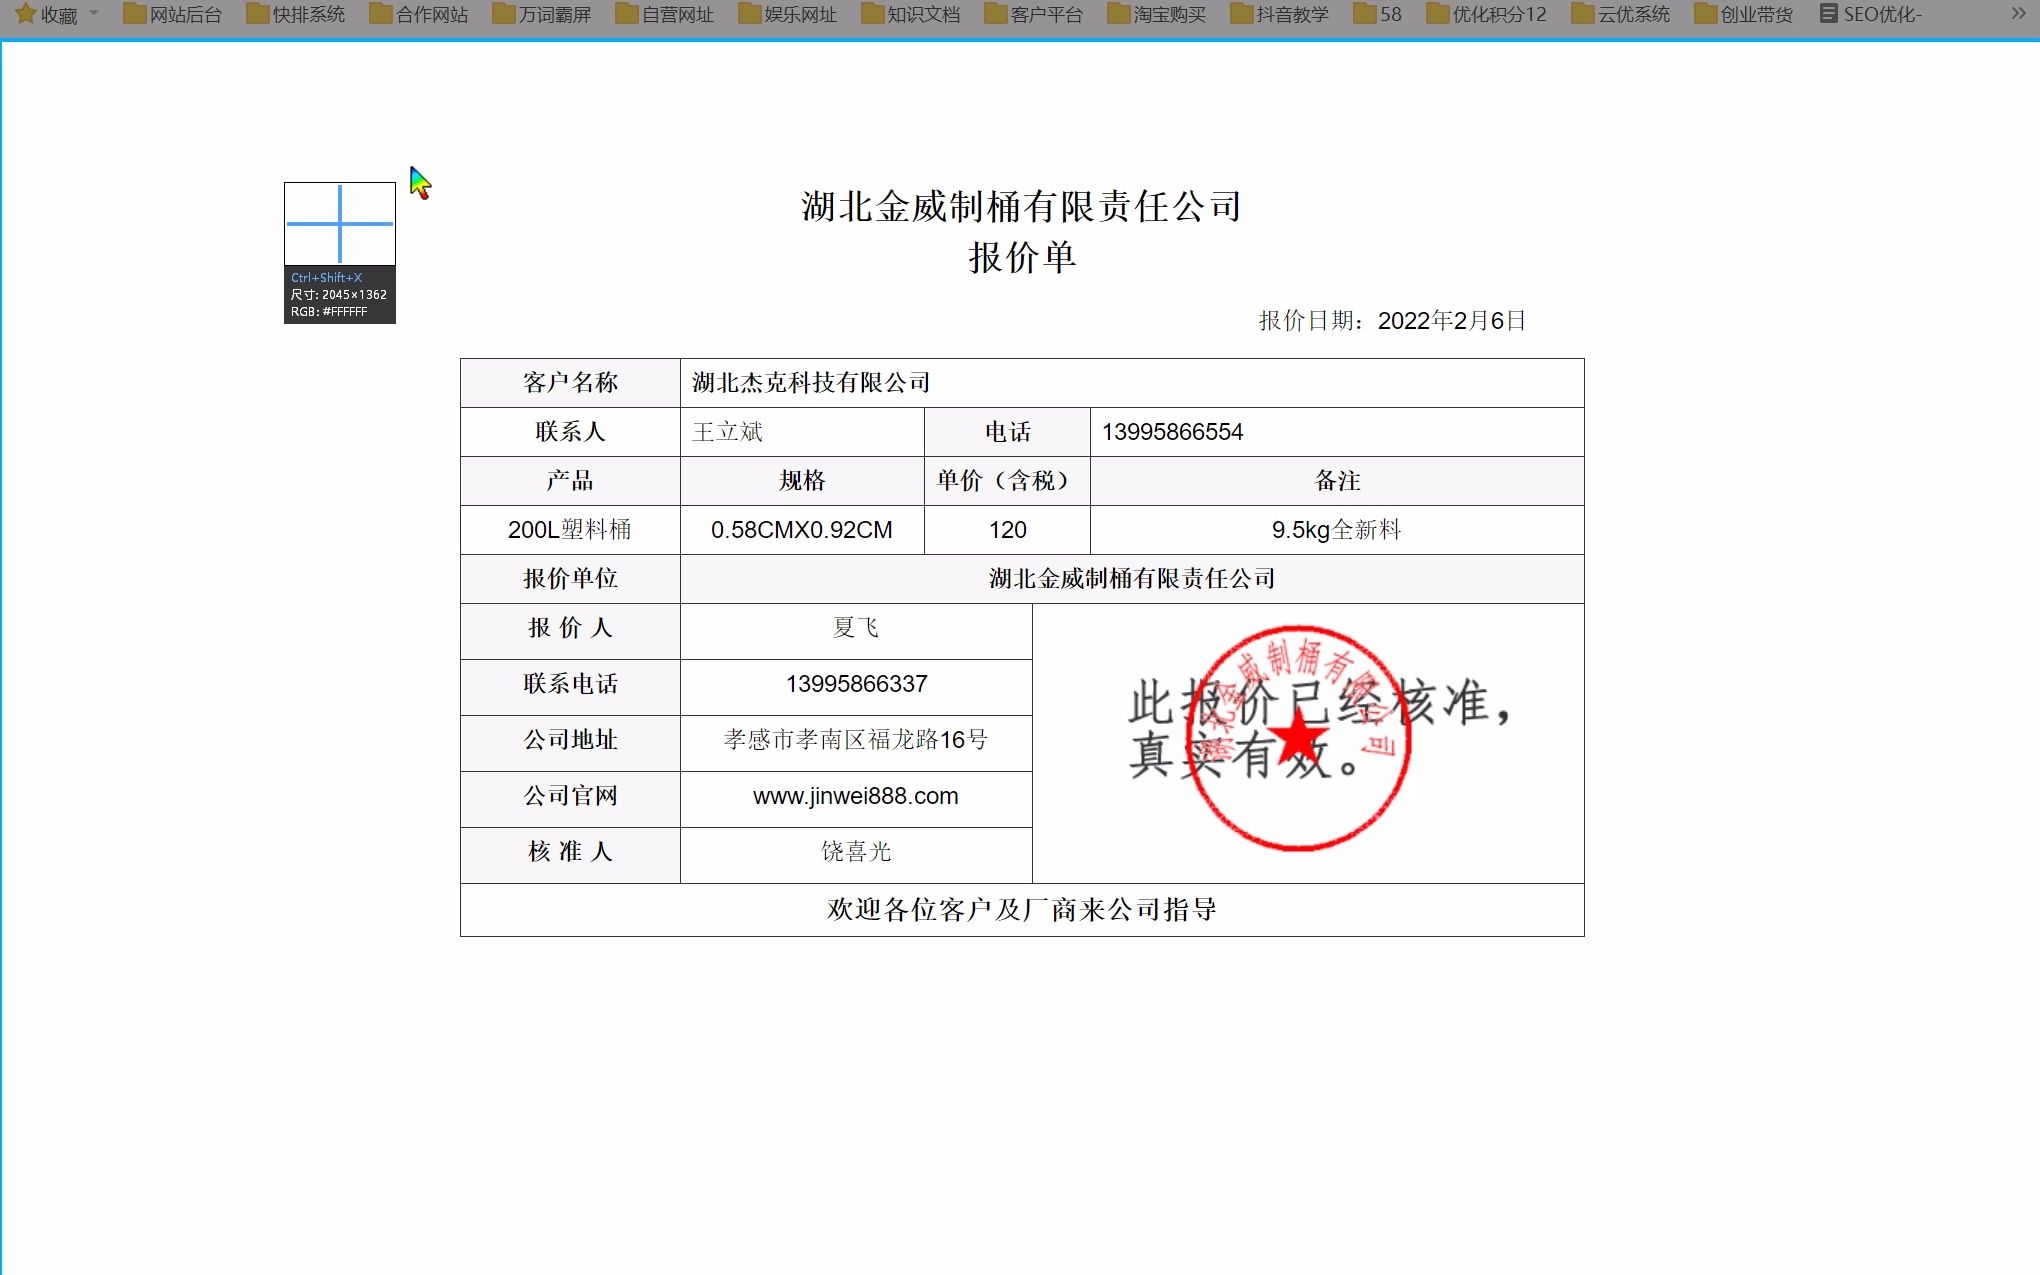The width and height of the screenshot is (2040, 1275).
Task: Open the 云优系统 bookmark folder
Action: click(1620, 14)
